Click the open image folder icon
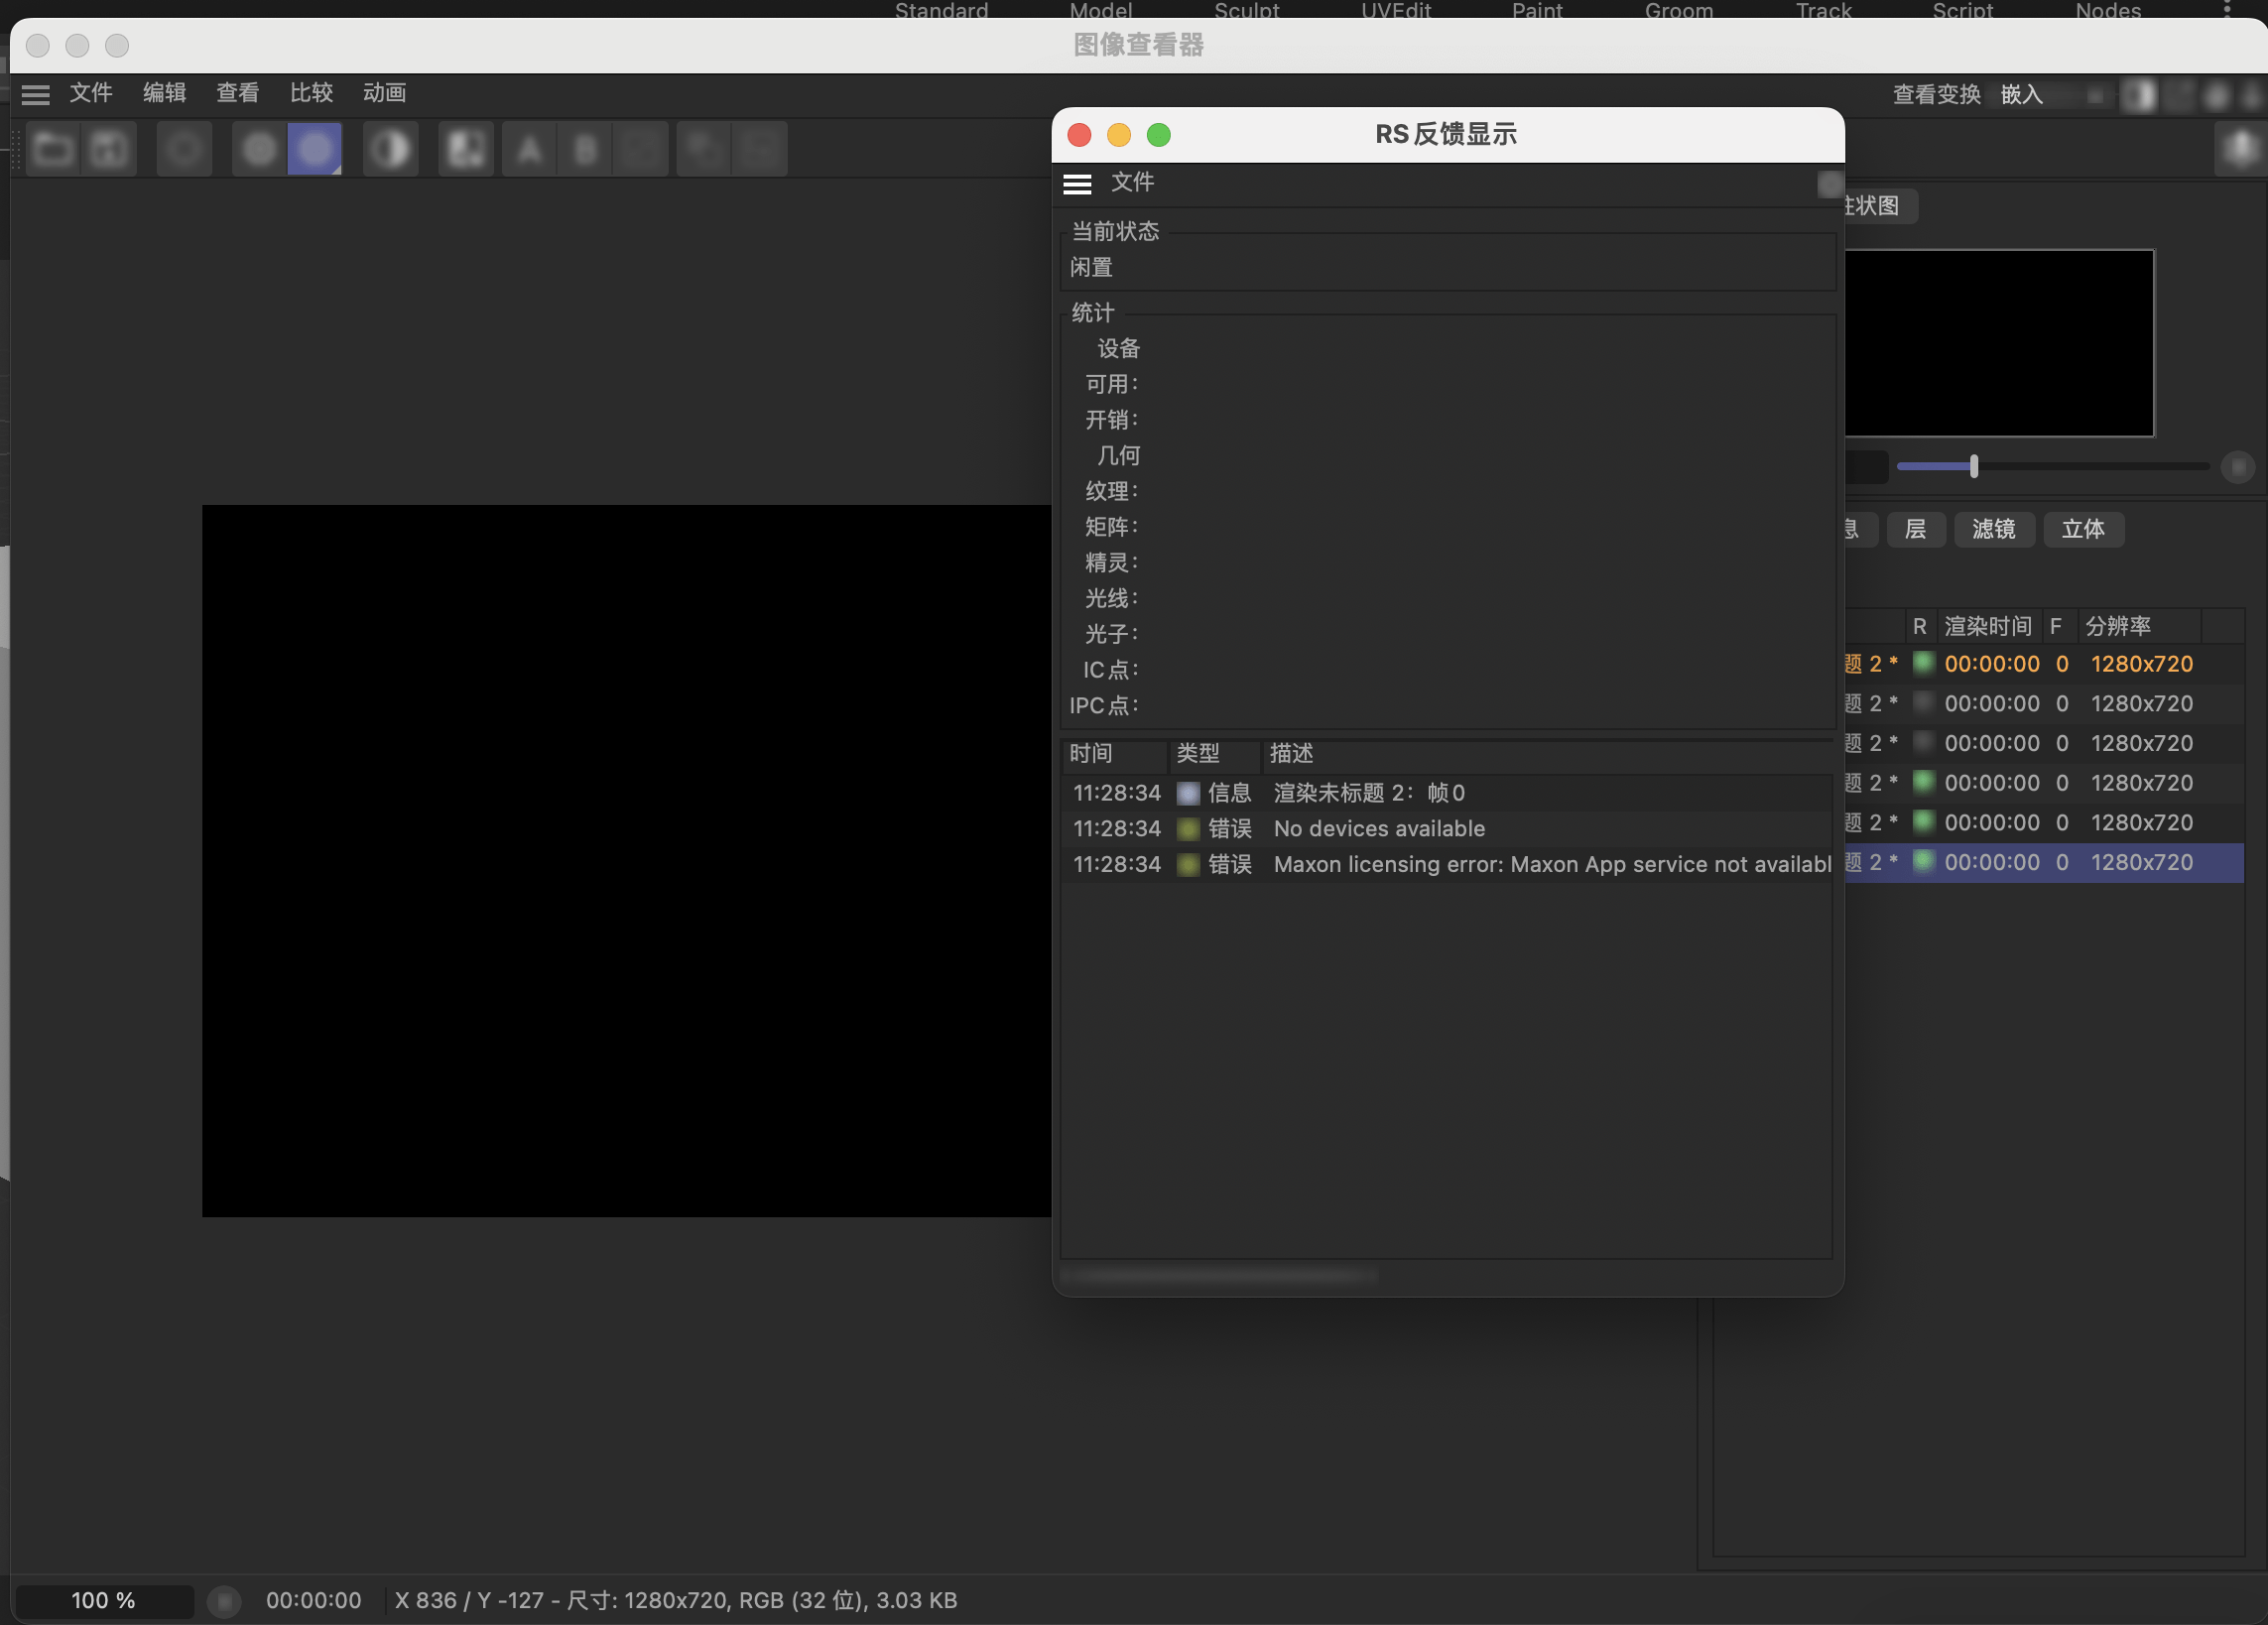Viewport: 2268px width, 1625px height. (53, 150)
